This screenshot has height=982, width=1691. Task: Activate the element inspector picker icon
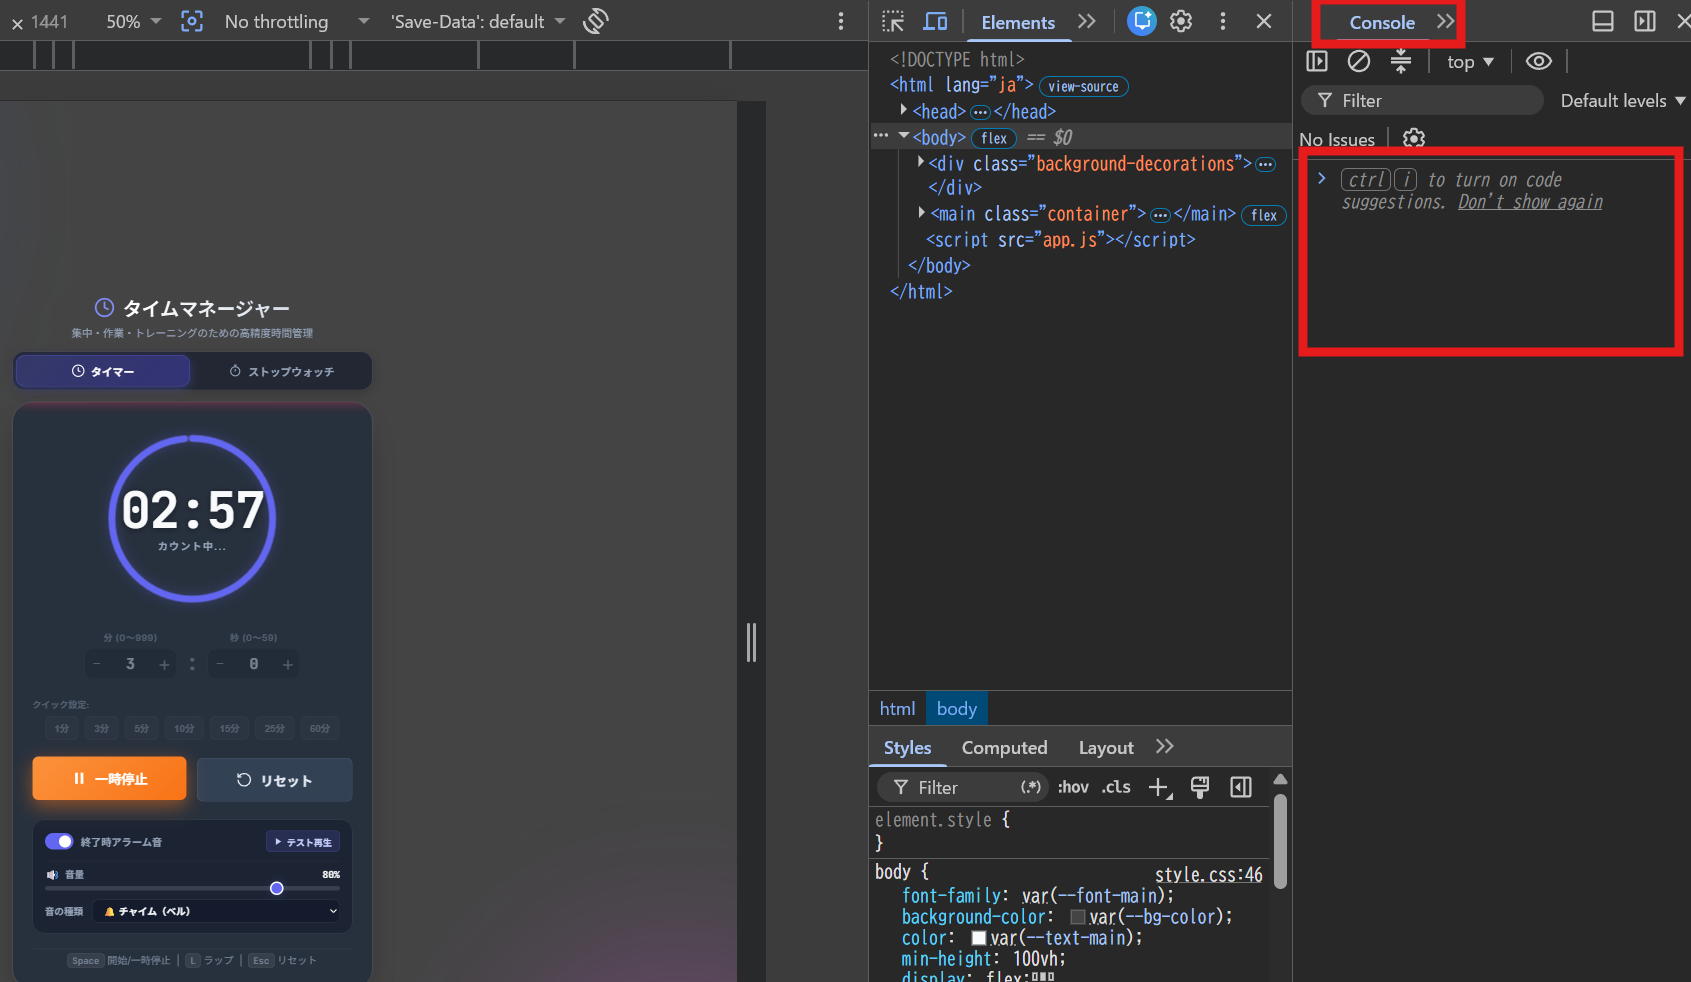(x=893, y=21)
